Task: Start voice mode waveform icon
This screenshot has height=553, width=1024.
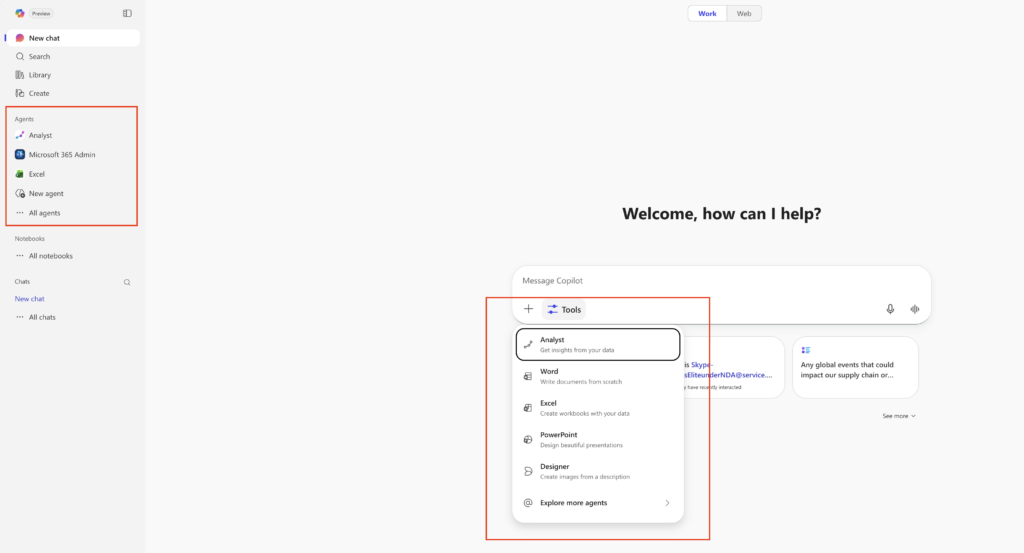Action: click(x=914, y=309)
